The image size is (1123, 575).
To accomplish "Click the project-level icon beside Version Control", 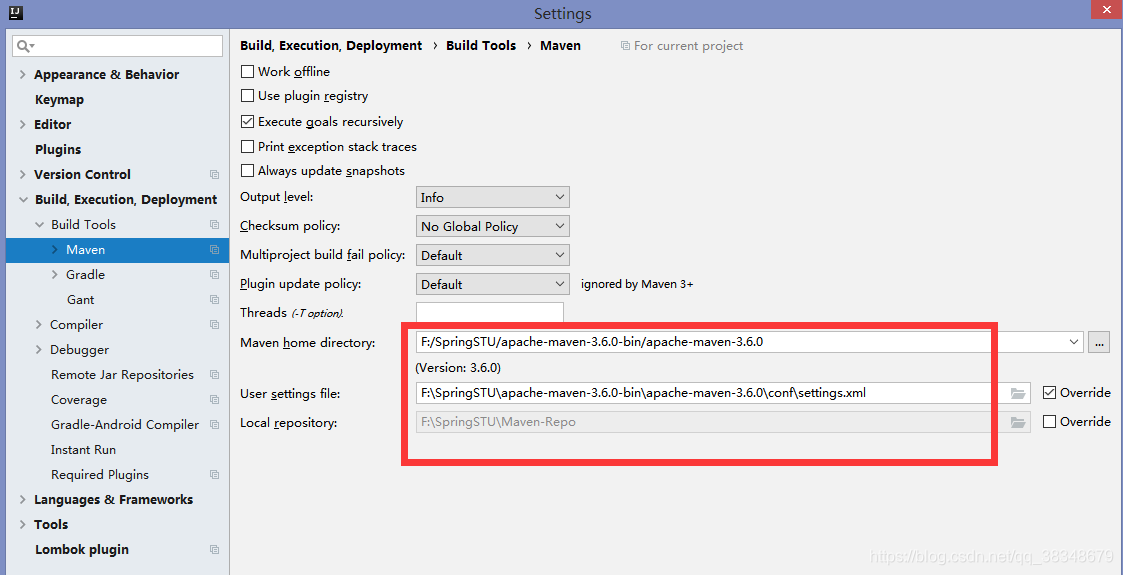I will coord(214,175).
